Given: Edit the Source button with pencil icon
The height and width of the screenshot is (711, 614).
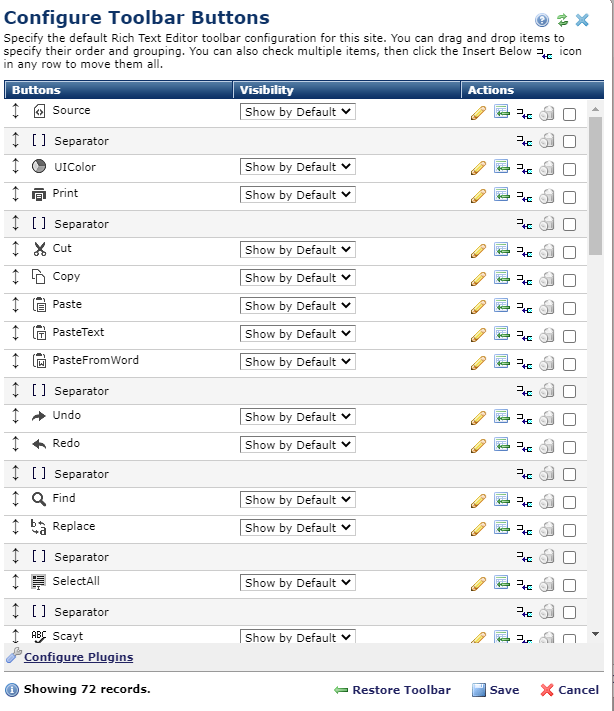Looking at the screenshot, I should (x=478, y=113).
